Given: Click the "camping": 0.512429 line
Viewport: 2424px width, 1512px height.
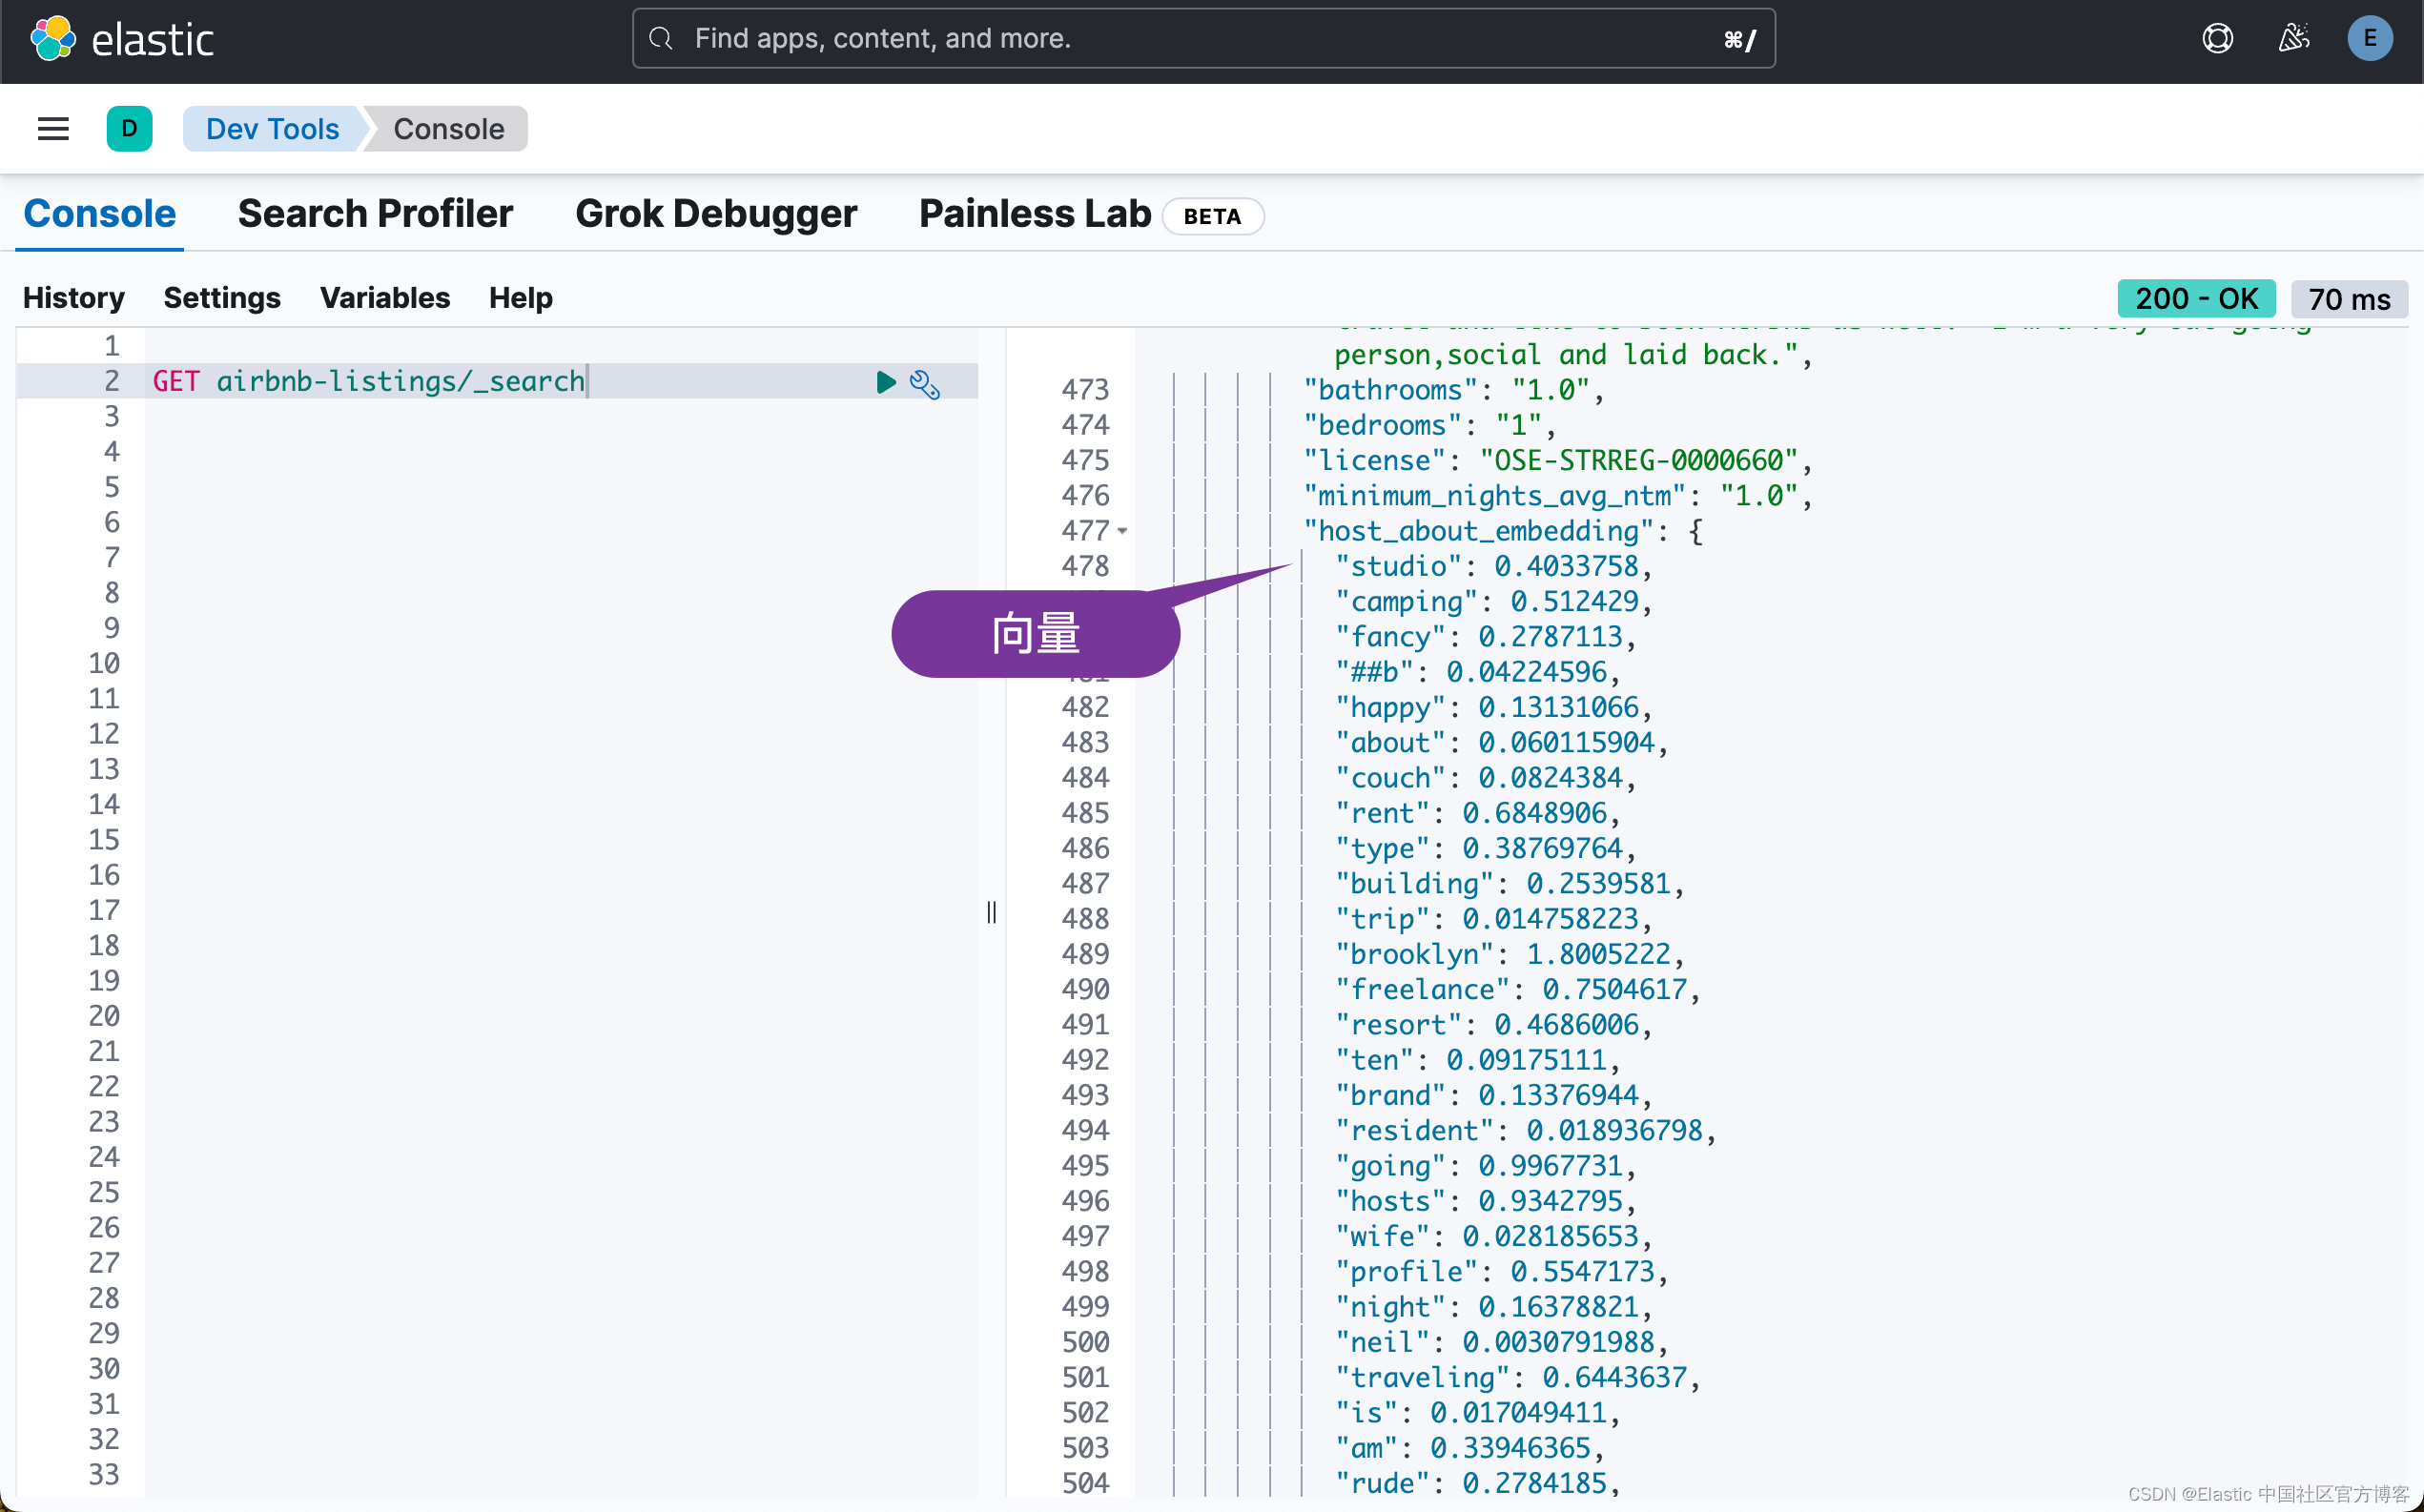Looking at the screenshot, I should [x=1492, y=601].
